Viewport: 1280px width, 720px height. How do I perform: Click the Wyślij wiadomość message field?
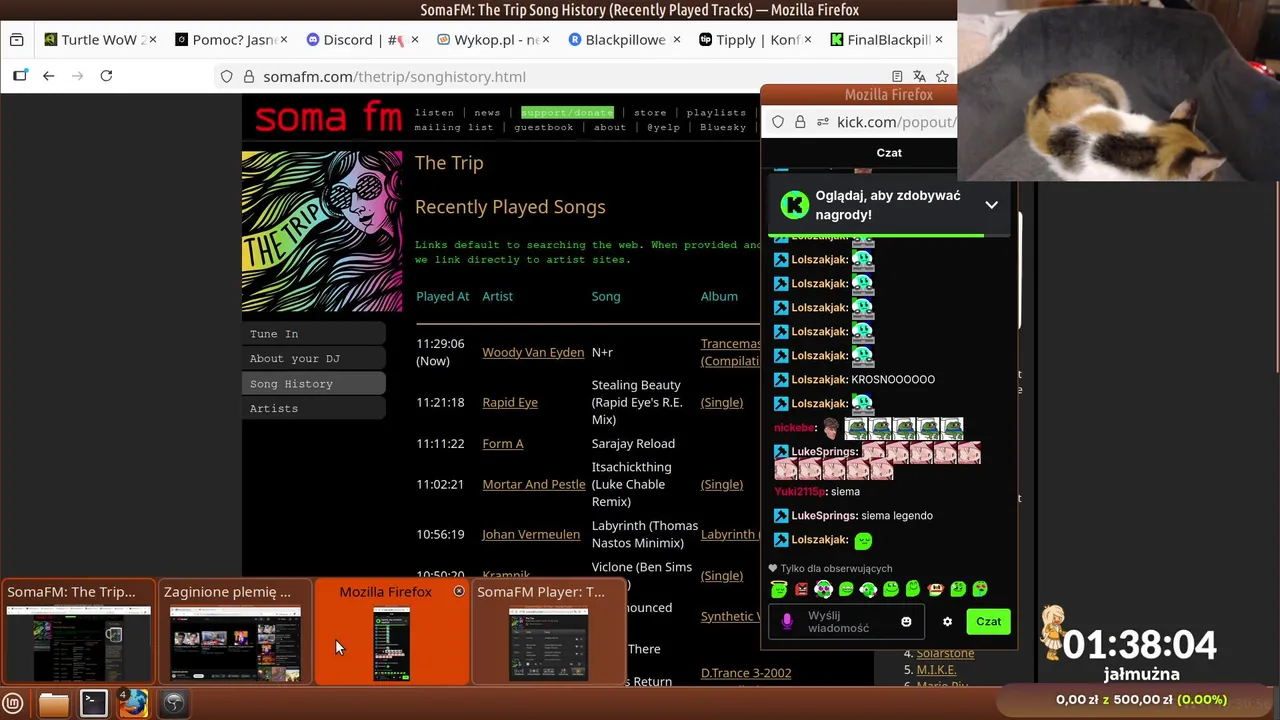(848, 621)
